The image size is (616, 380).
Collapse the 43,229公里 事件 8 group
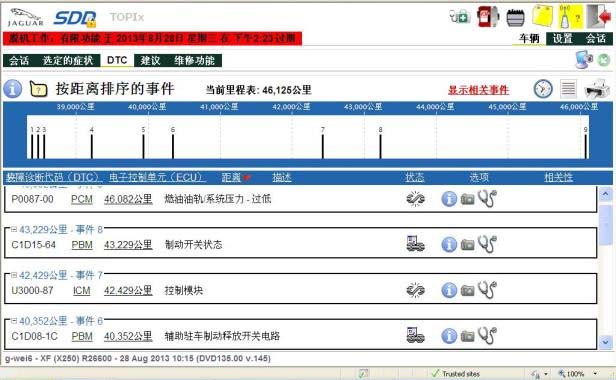(x=14, y=229)
